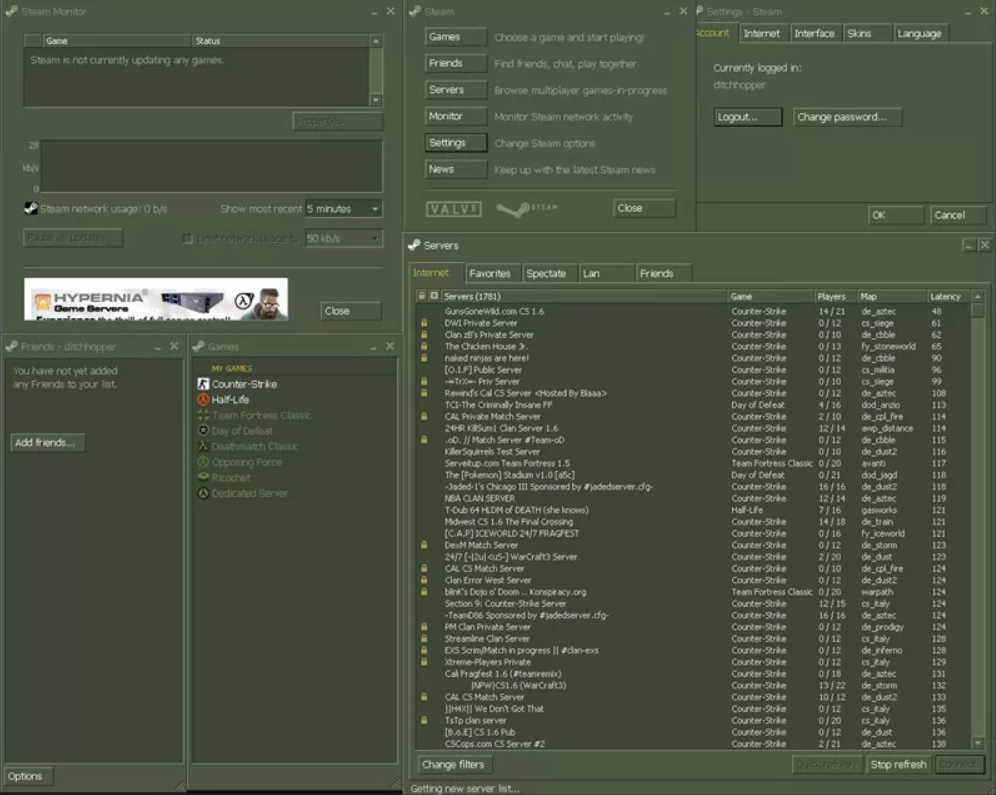Click the Steam logo beside VALVE
Screen dimensions: 996x795
(527, 208)
